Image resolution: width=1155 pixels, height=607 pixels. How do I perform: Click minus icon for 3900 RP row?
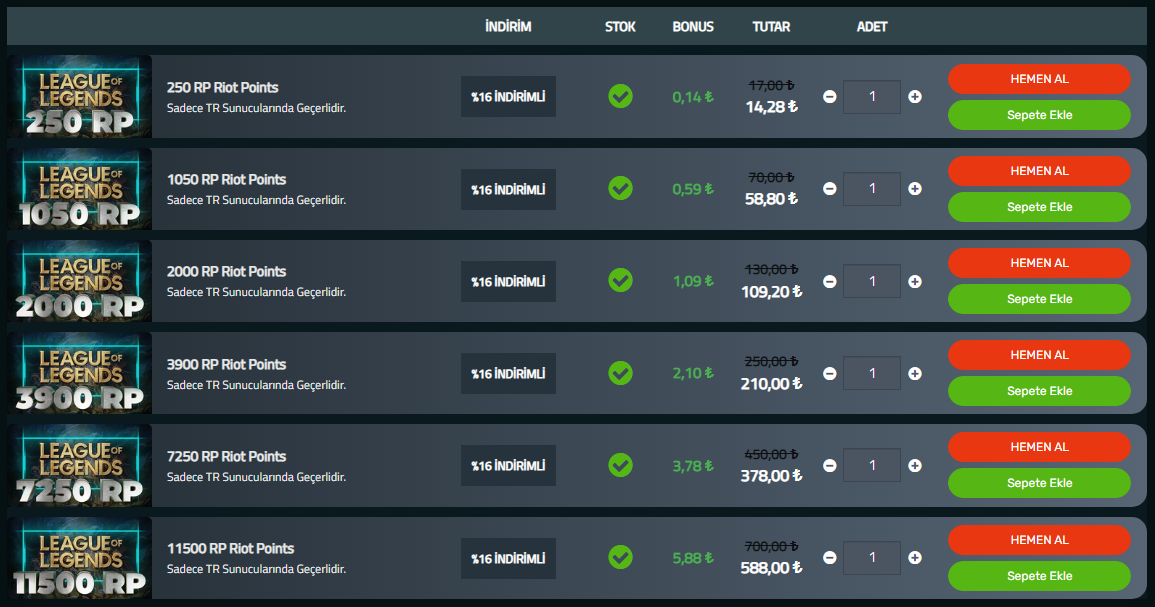829,373
